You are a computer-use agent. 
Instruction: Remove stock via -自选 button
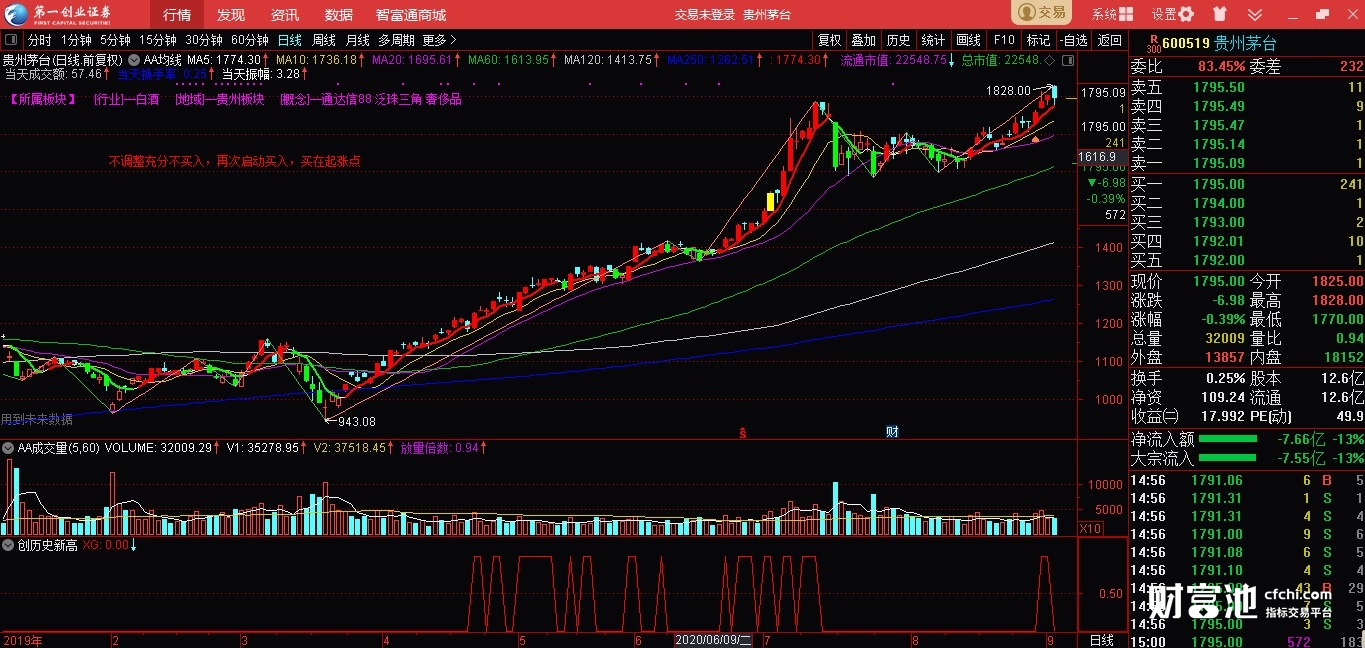tap(1074, 40)
